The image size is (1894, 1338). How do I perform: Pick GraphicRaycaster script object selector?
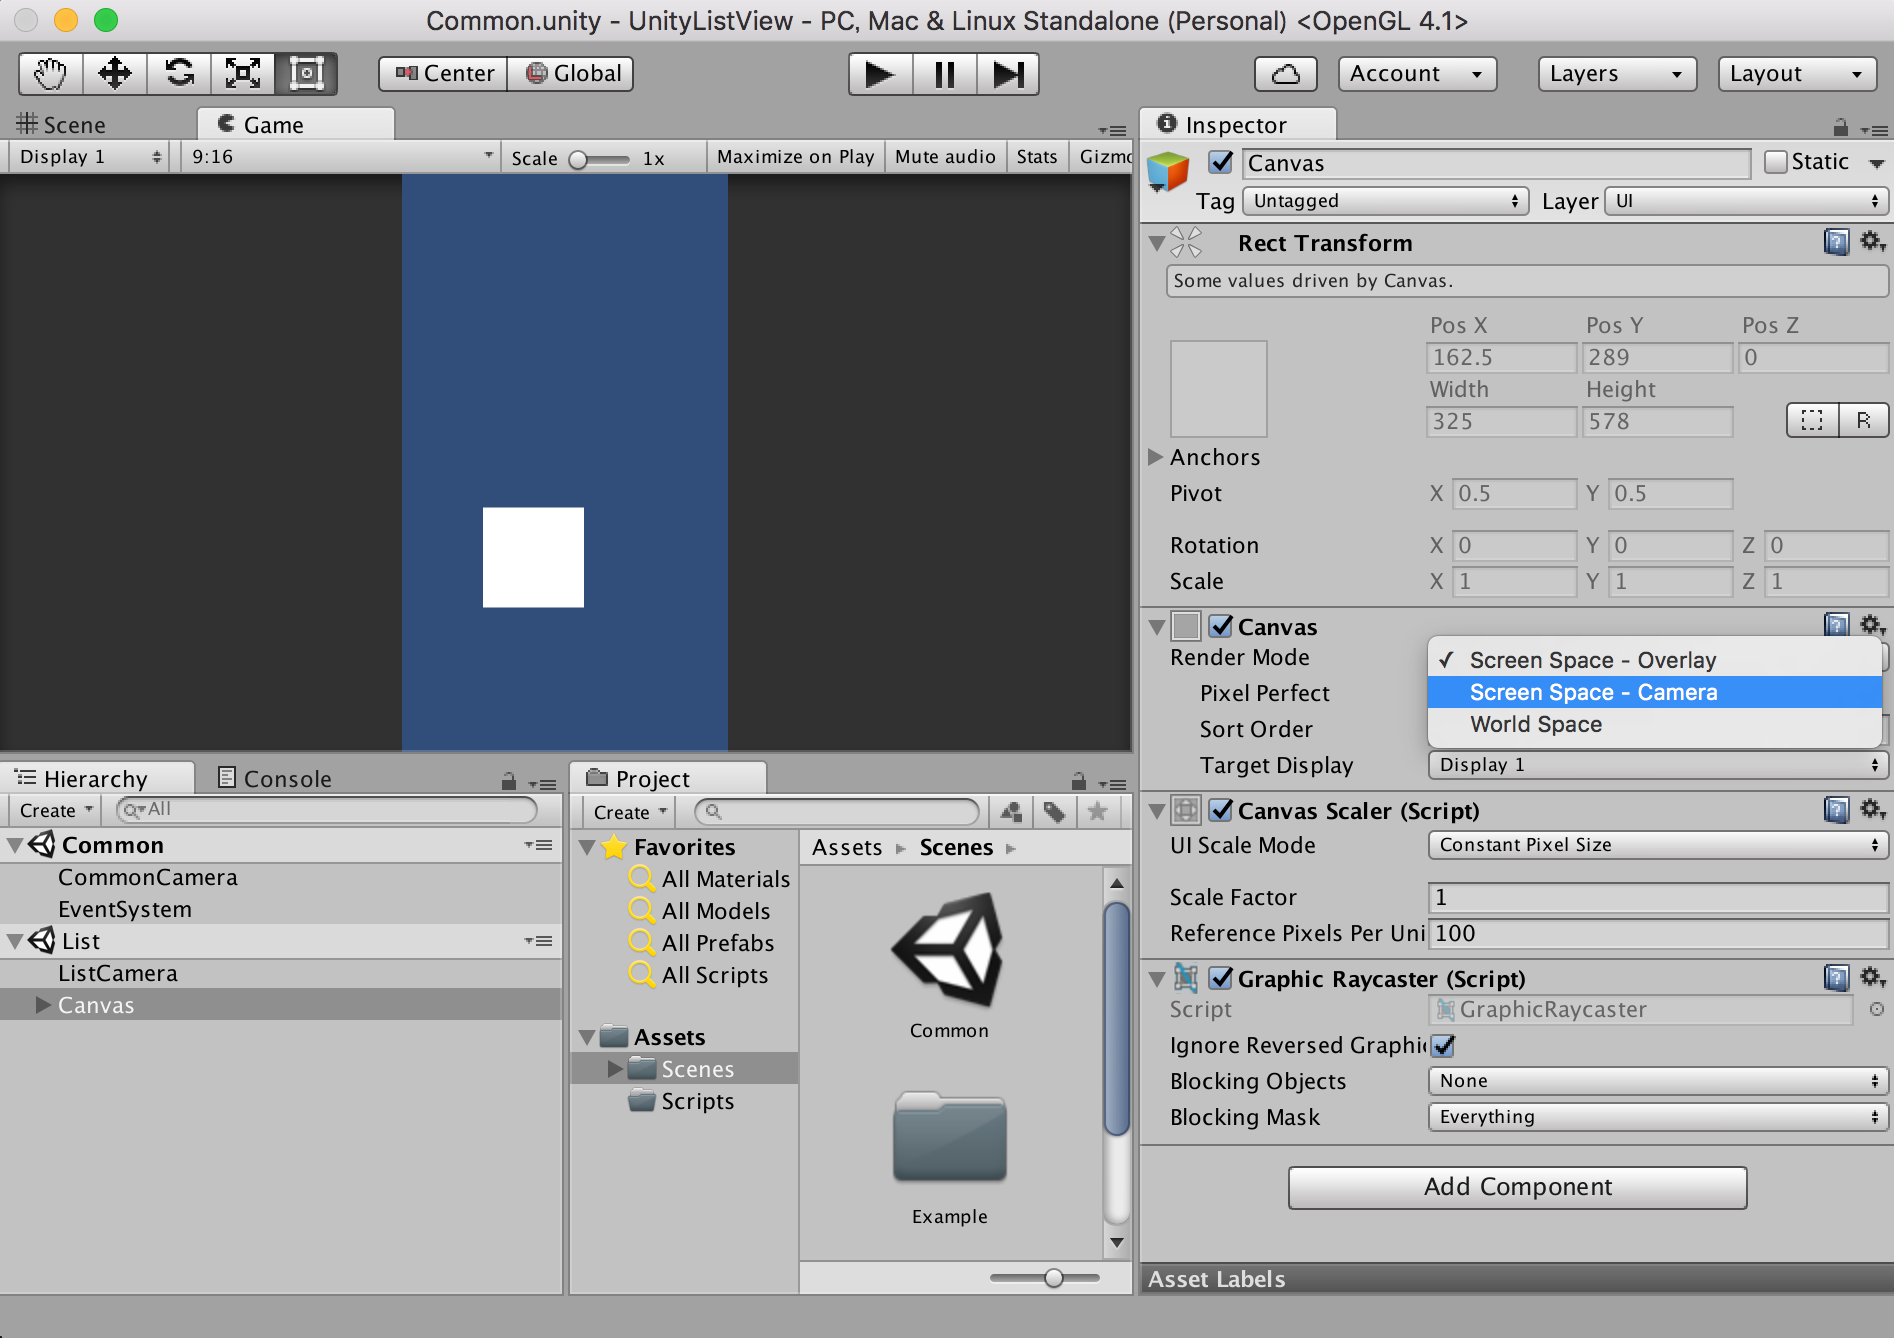(x=1877, y=1009)
